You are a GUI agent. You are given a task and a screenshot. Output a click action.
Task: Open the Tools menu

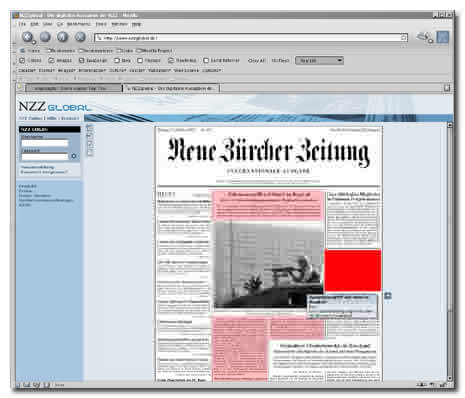click(x=101, y=24)
